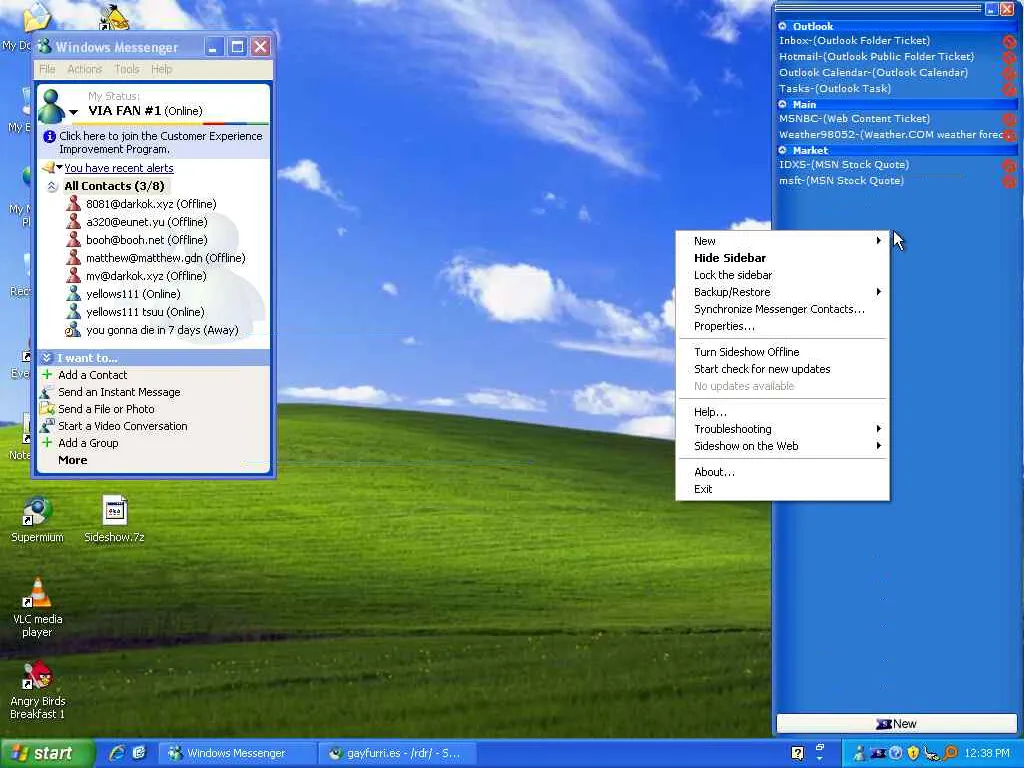Launch VLC media player shortcut
Screen dimensions: 1024x768
(x=37, y=607)
